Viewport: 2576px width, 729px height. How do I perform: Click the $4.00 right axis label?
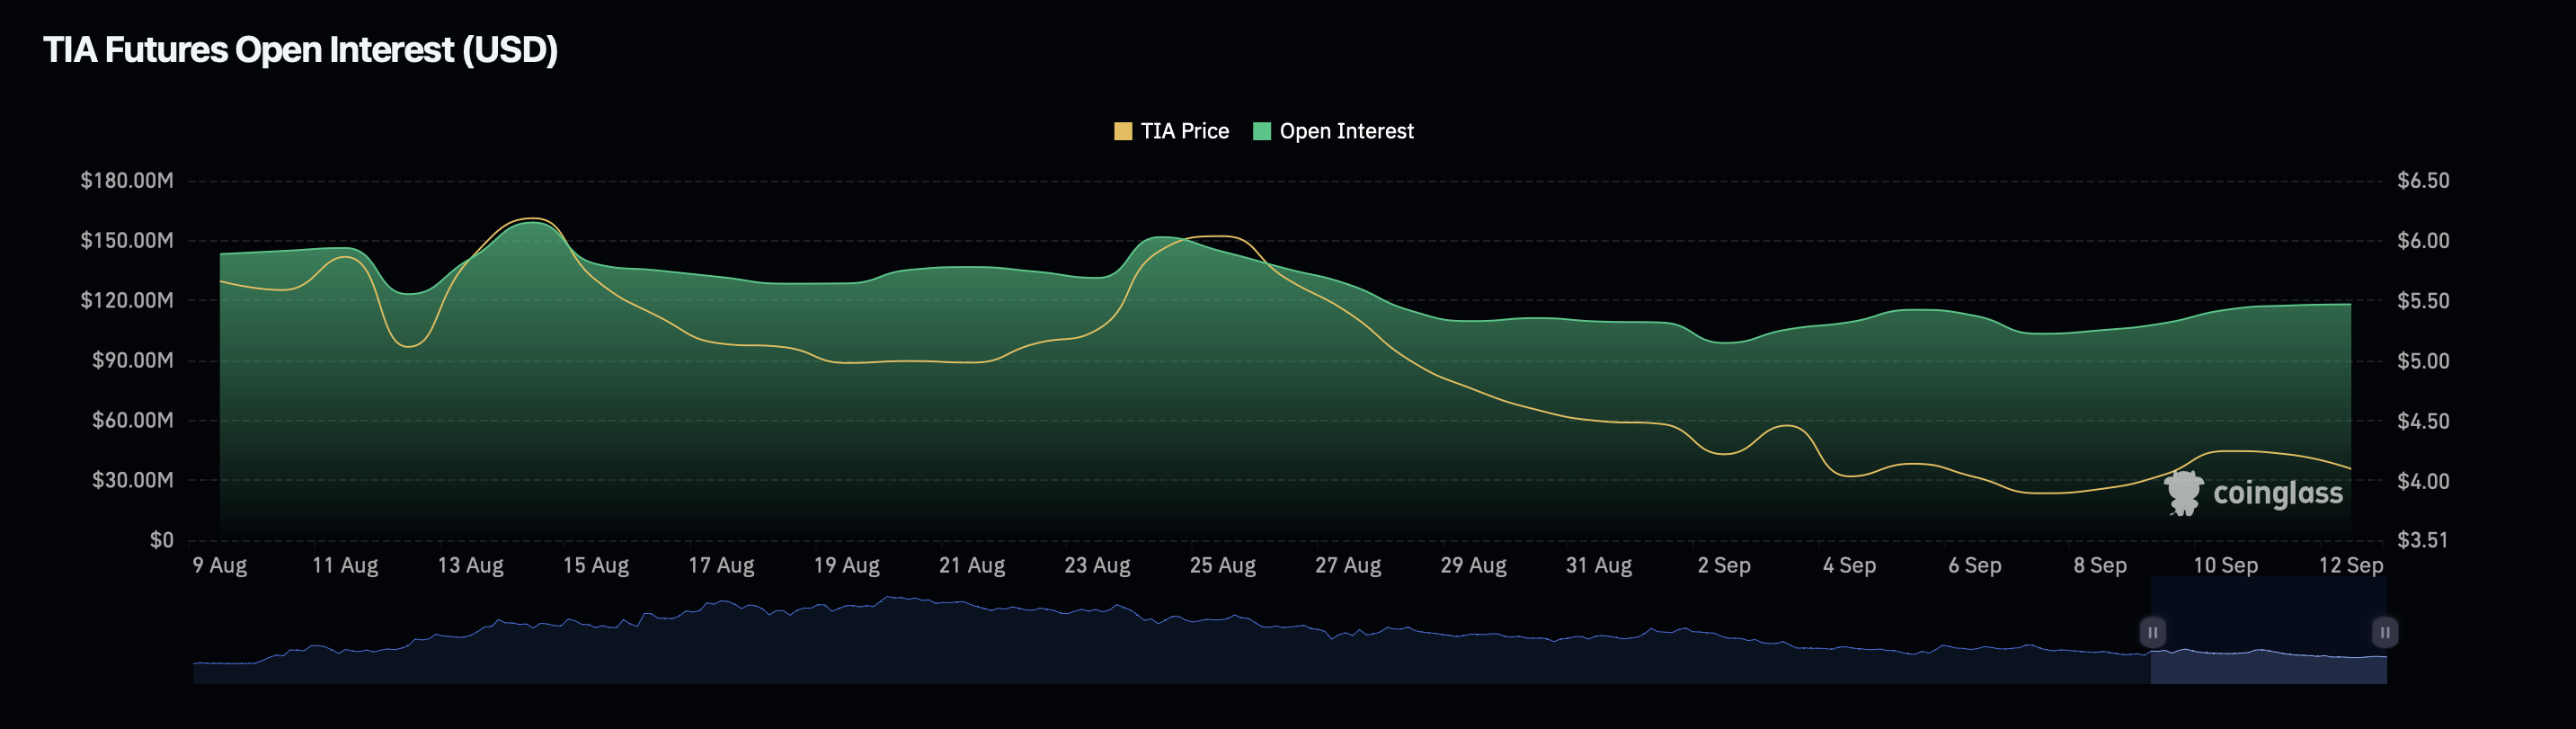click(x=2423, y=481)
